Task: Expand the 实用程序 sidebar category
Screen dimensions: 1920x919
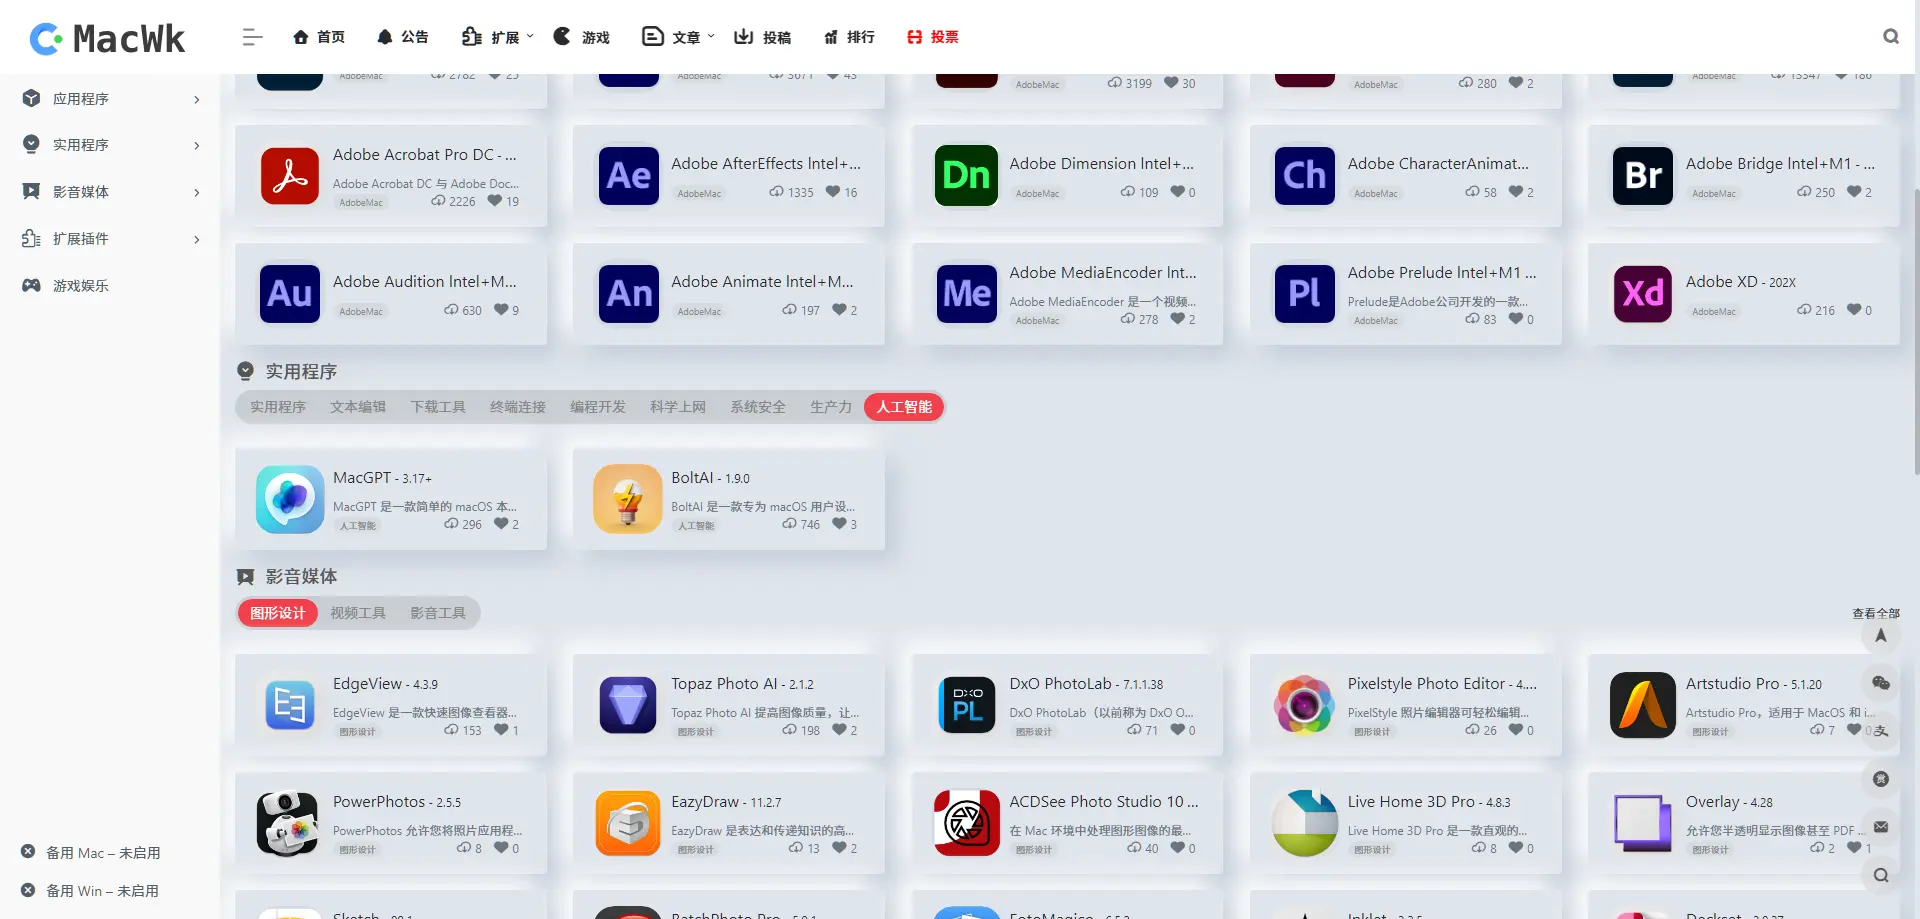Action: [x=110, y=145]
